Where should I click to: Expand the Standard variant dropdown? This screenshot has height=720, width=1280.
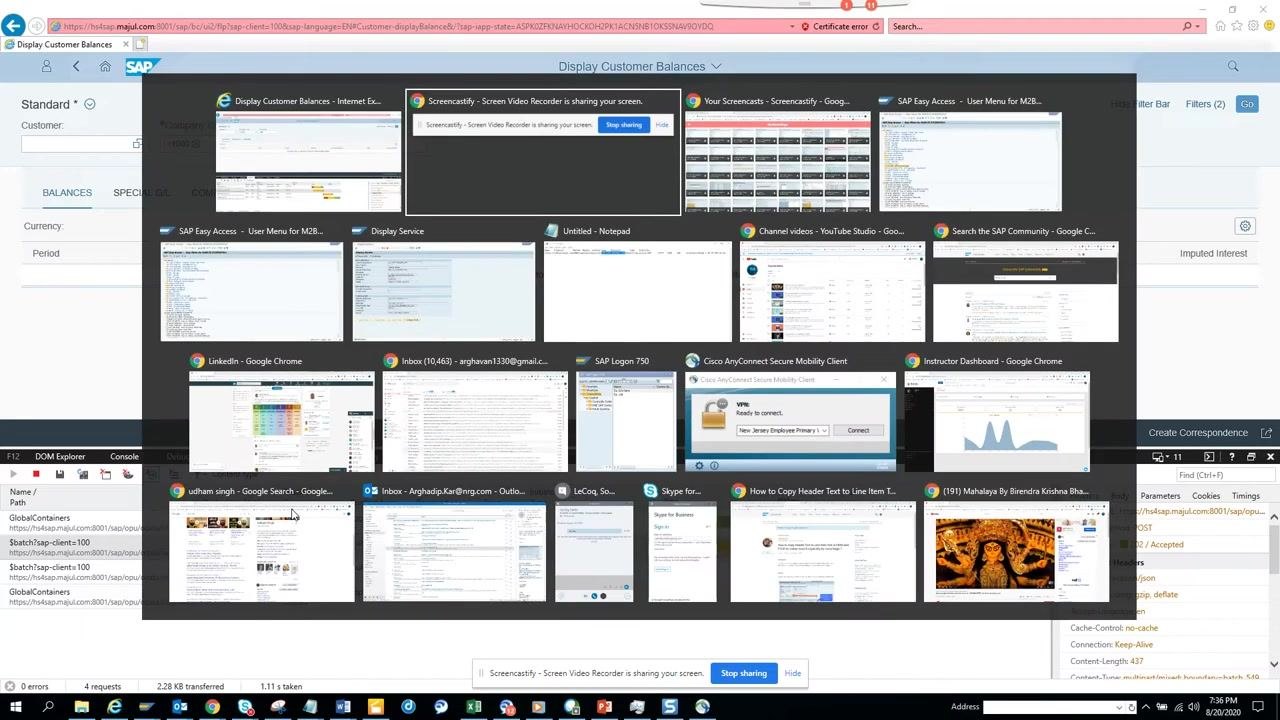(x=90, y=104)
